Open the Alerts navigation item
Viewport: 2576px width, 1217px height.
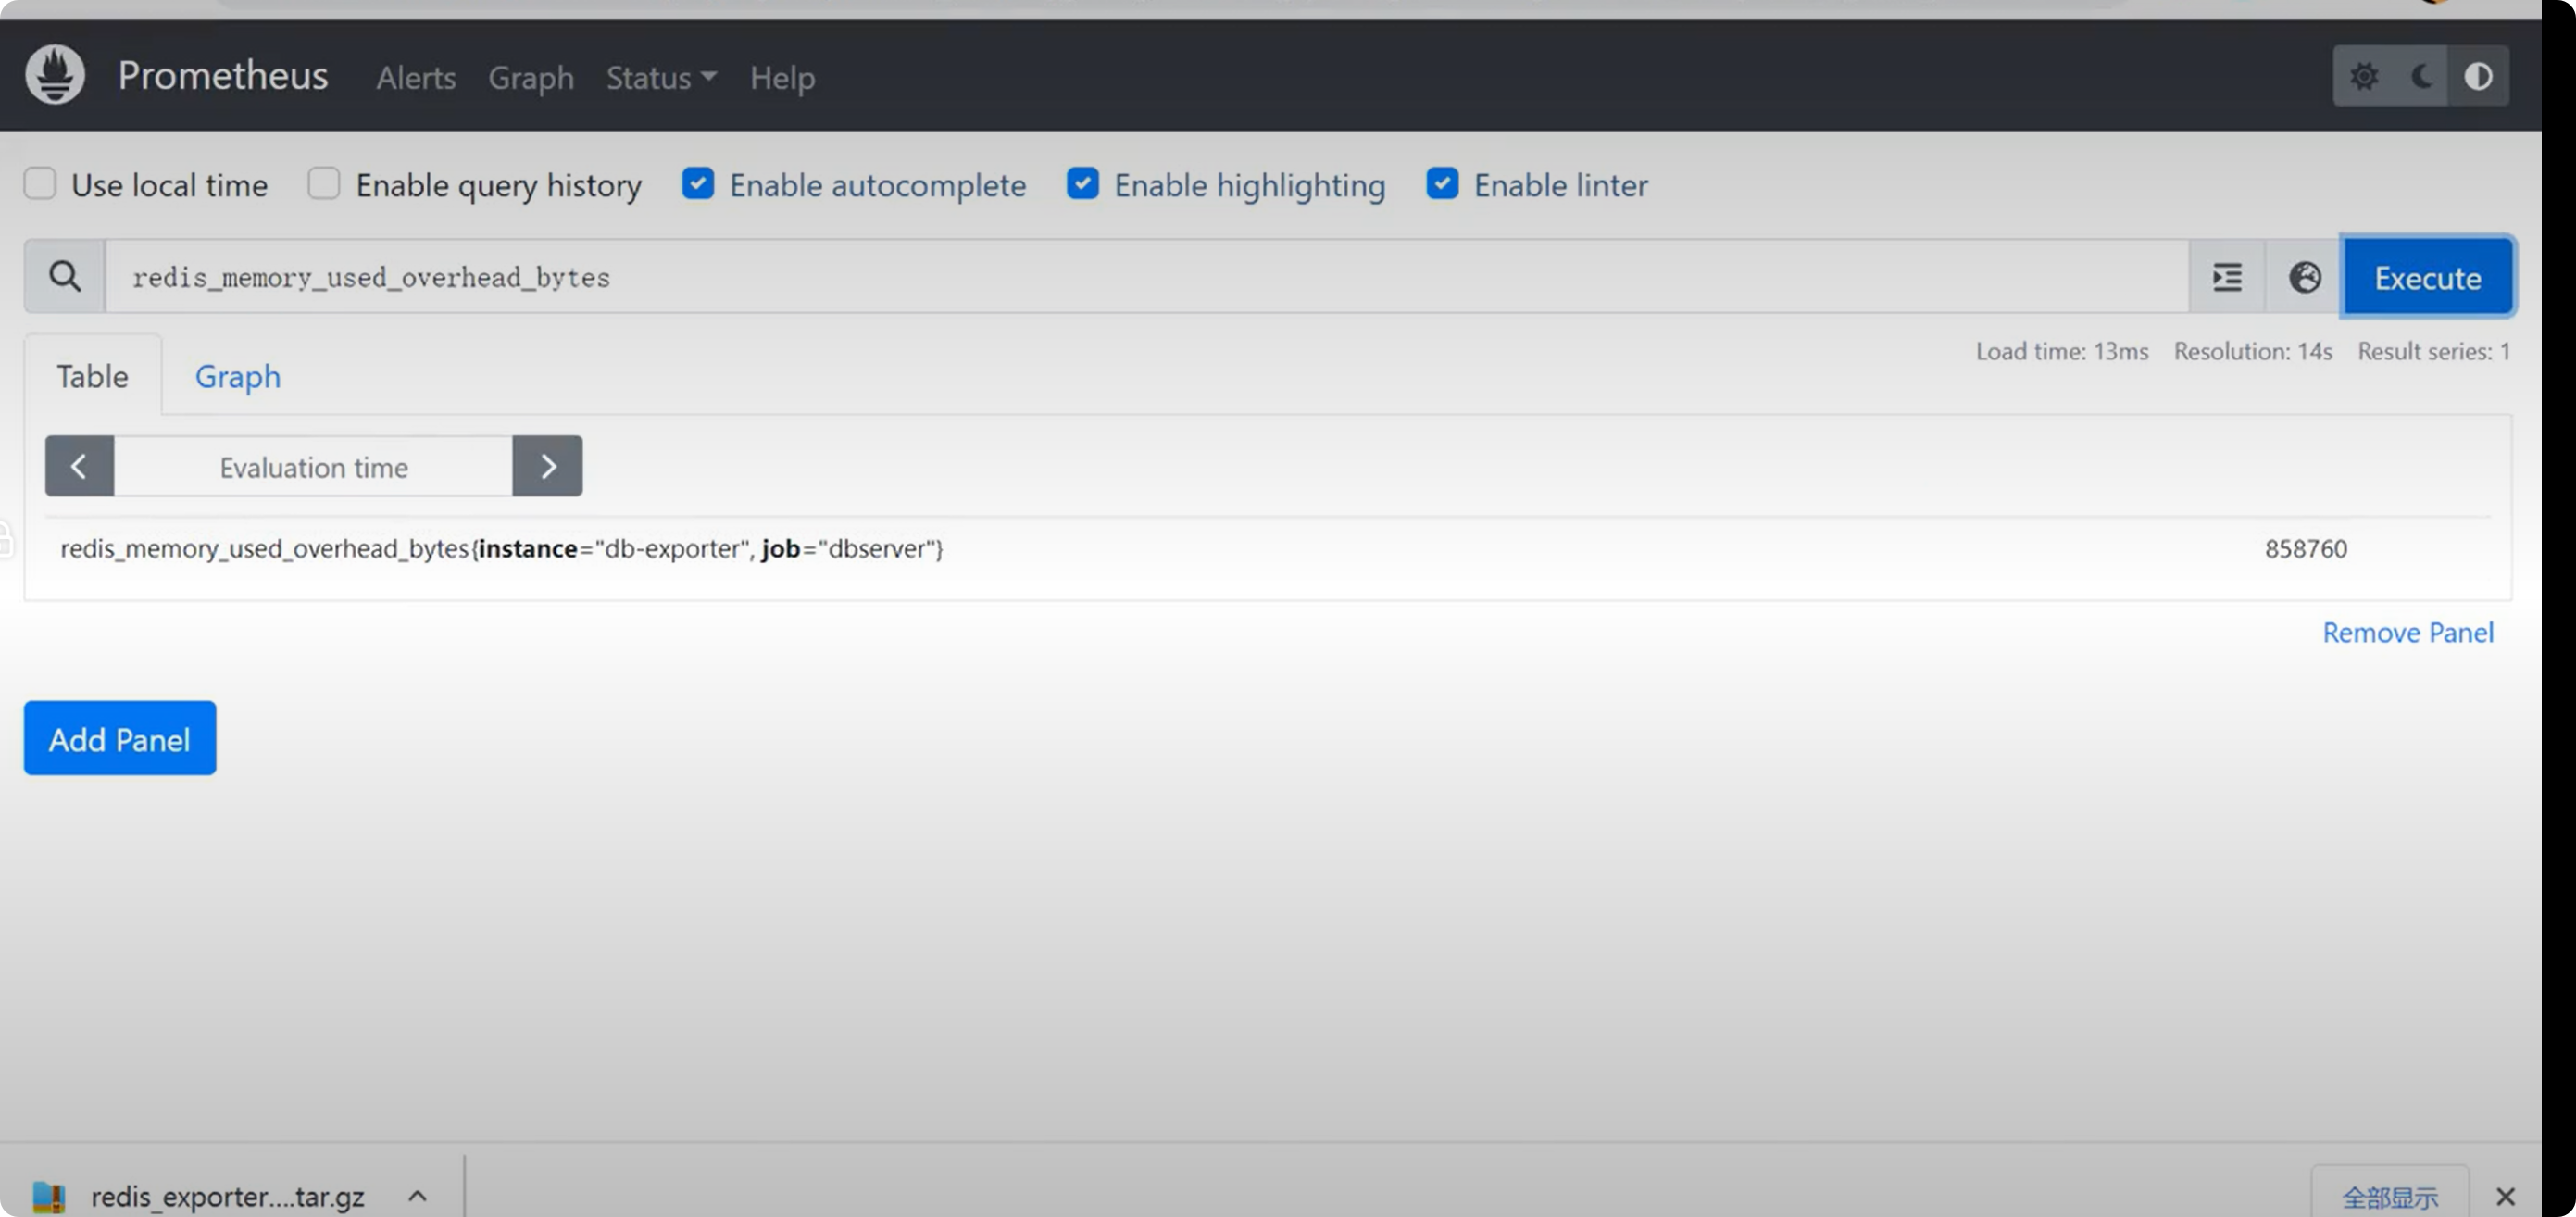(x=416, y=78)
